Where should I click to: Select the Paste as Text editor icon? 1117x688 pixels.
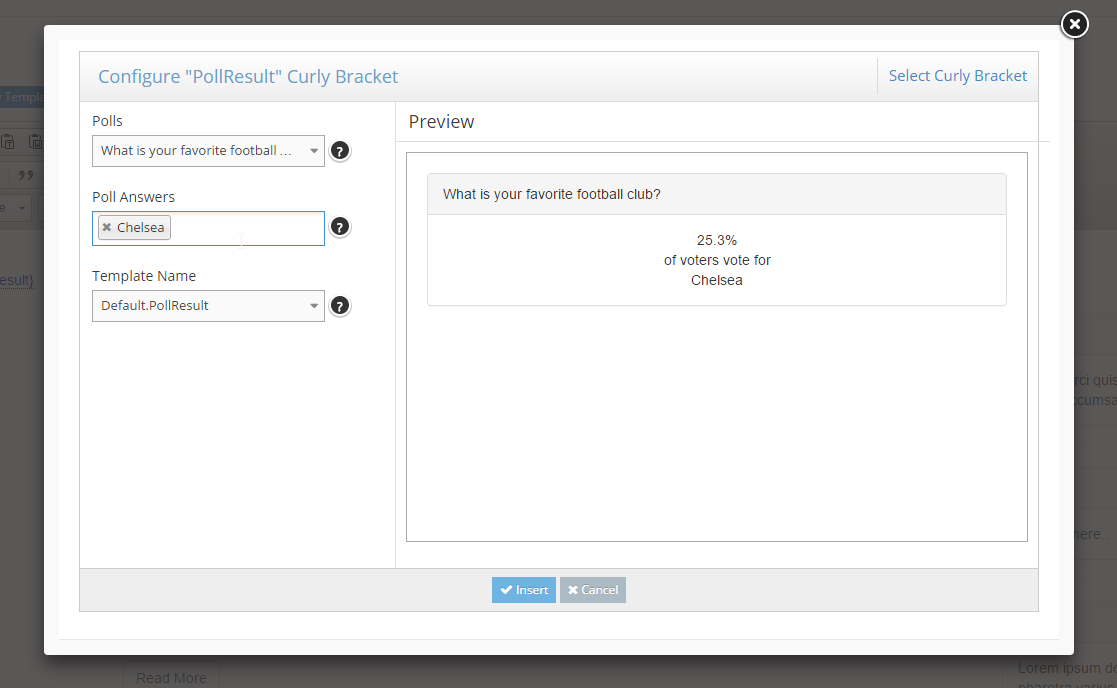coord(8,141)
